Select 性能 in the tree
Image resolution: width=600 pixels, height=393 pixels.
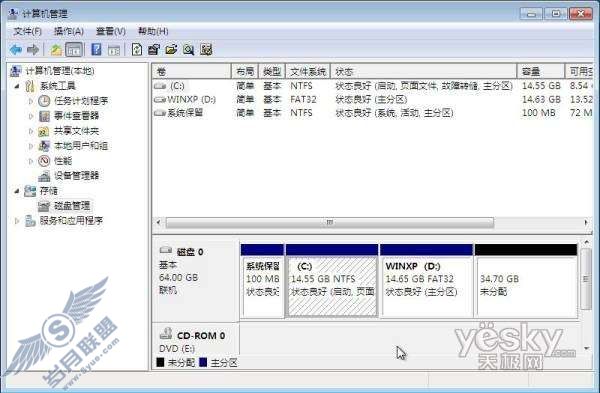(63, 161)
